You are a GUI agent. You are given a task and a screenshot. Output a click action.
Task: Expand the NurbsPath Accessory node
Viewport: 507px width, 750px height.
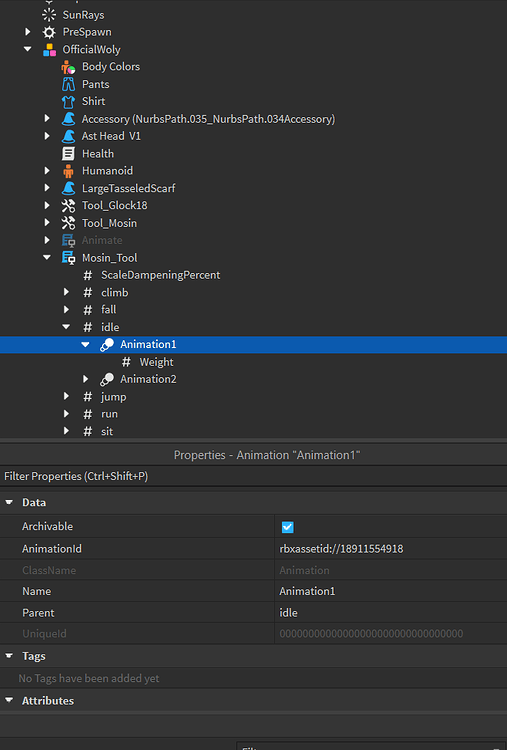click(47, 118)
